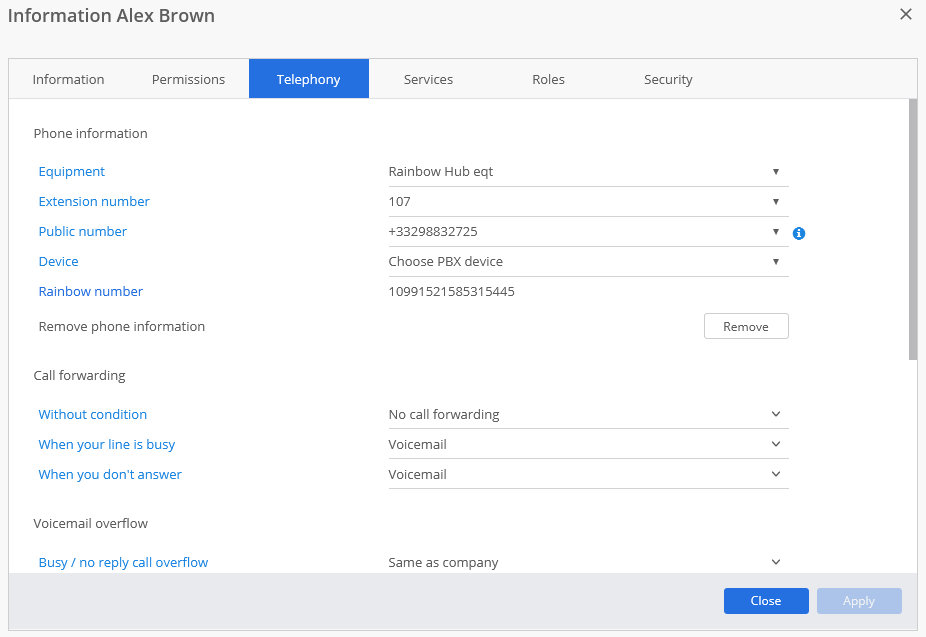Click the blue Close button
Viewport: 926px width, 637px height.
(x=766, y=601)
